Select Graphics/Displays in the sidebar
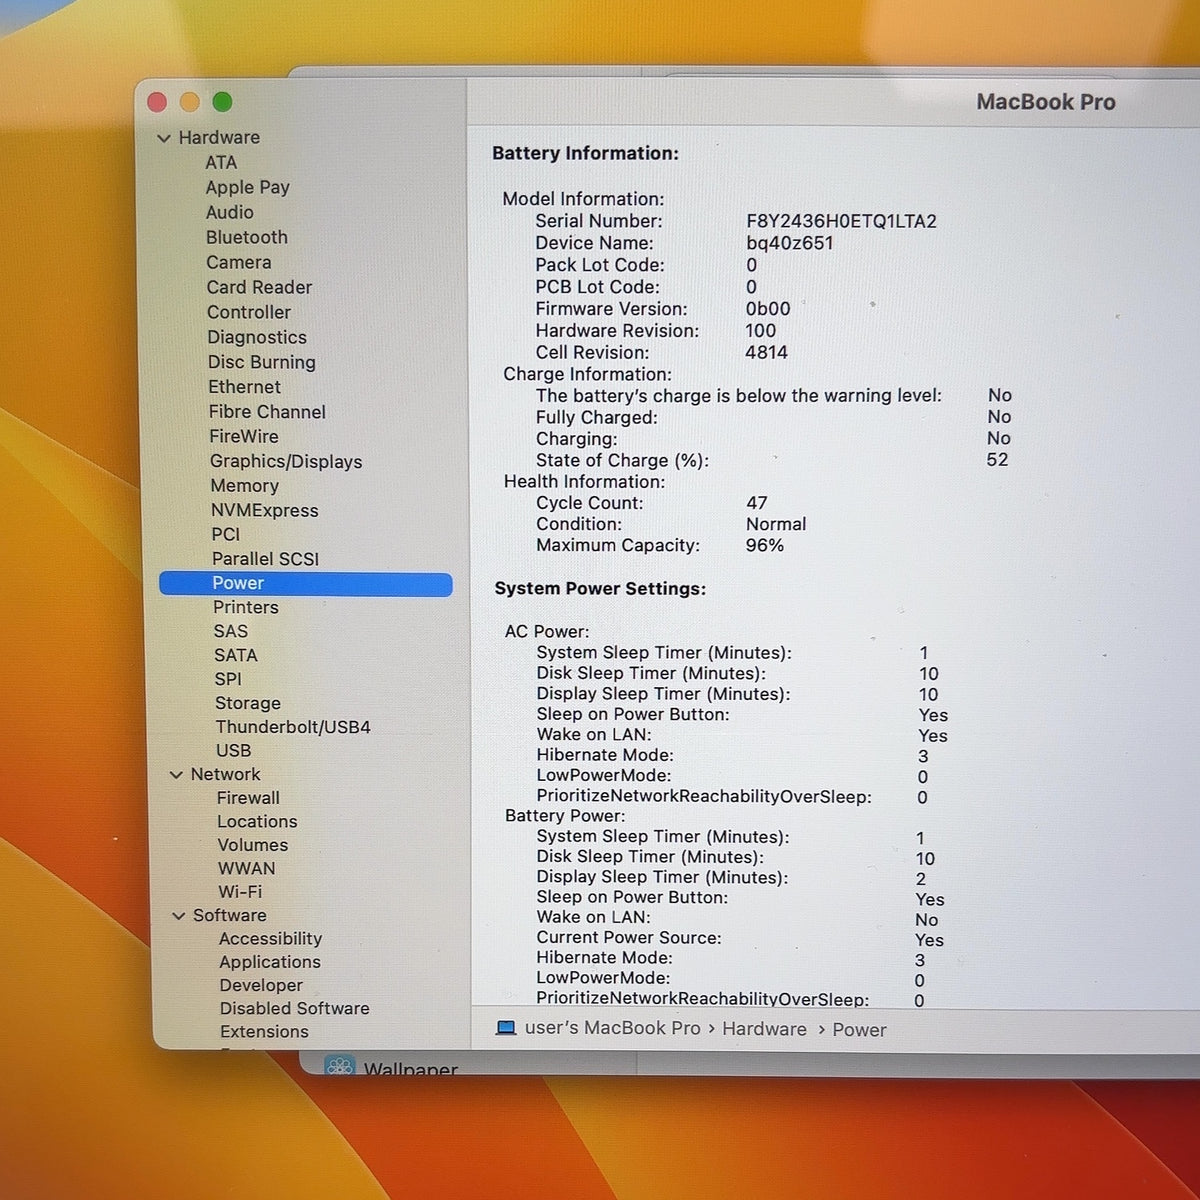1200x1200 pixels. click(286, 461)
